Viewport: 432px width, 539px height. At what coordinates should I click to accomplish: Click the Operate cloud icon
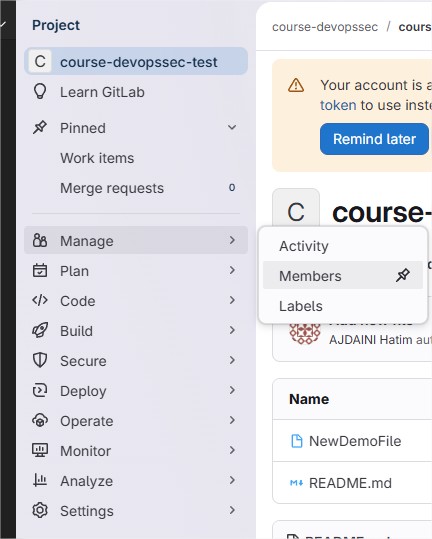click(40, 420)
